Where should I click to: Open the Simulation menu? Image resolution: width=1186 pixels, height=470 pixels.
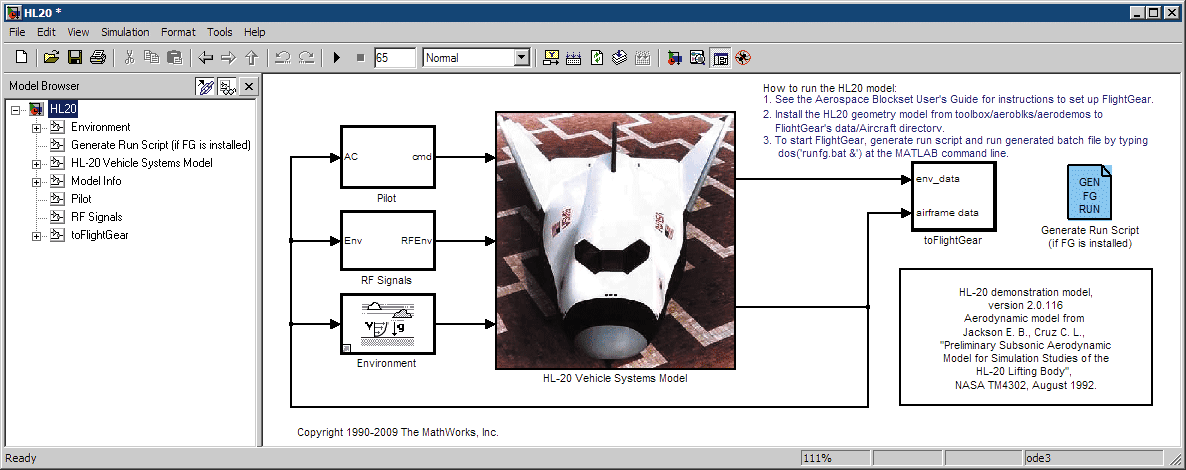click(124, 32)
